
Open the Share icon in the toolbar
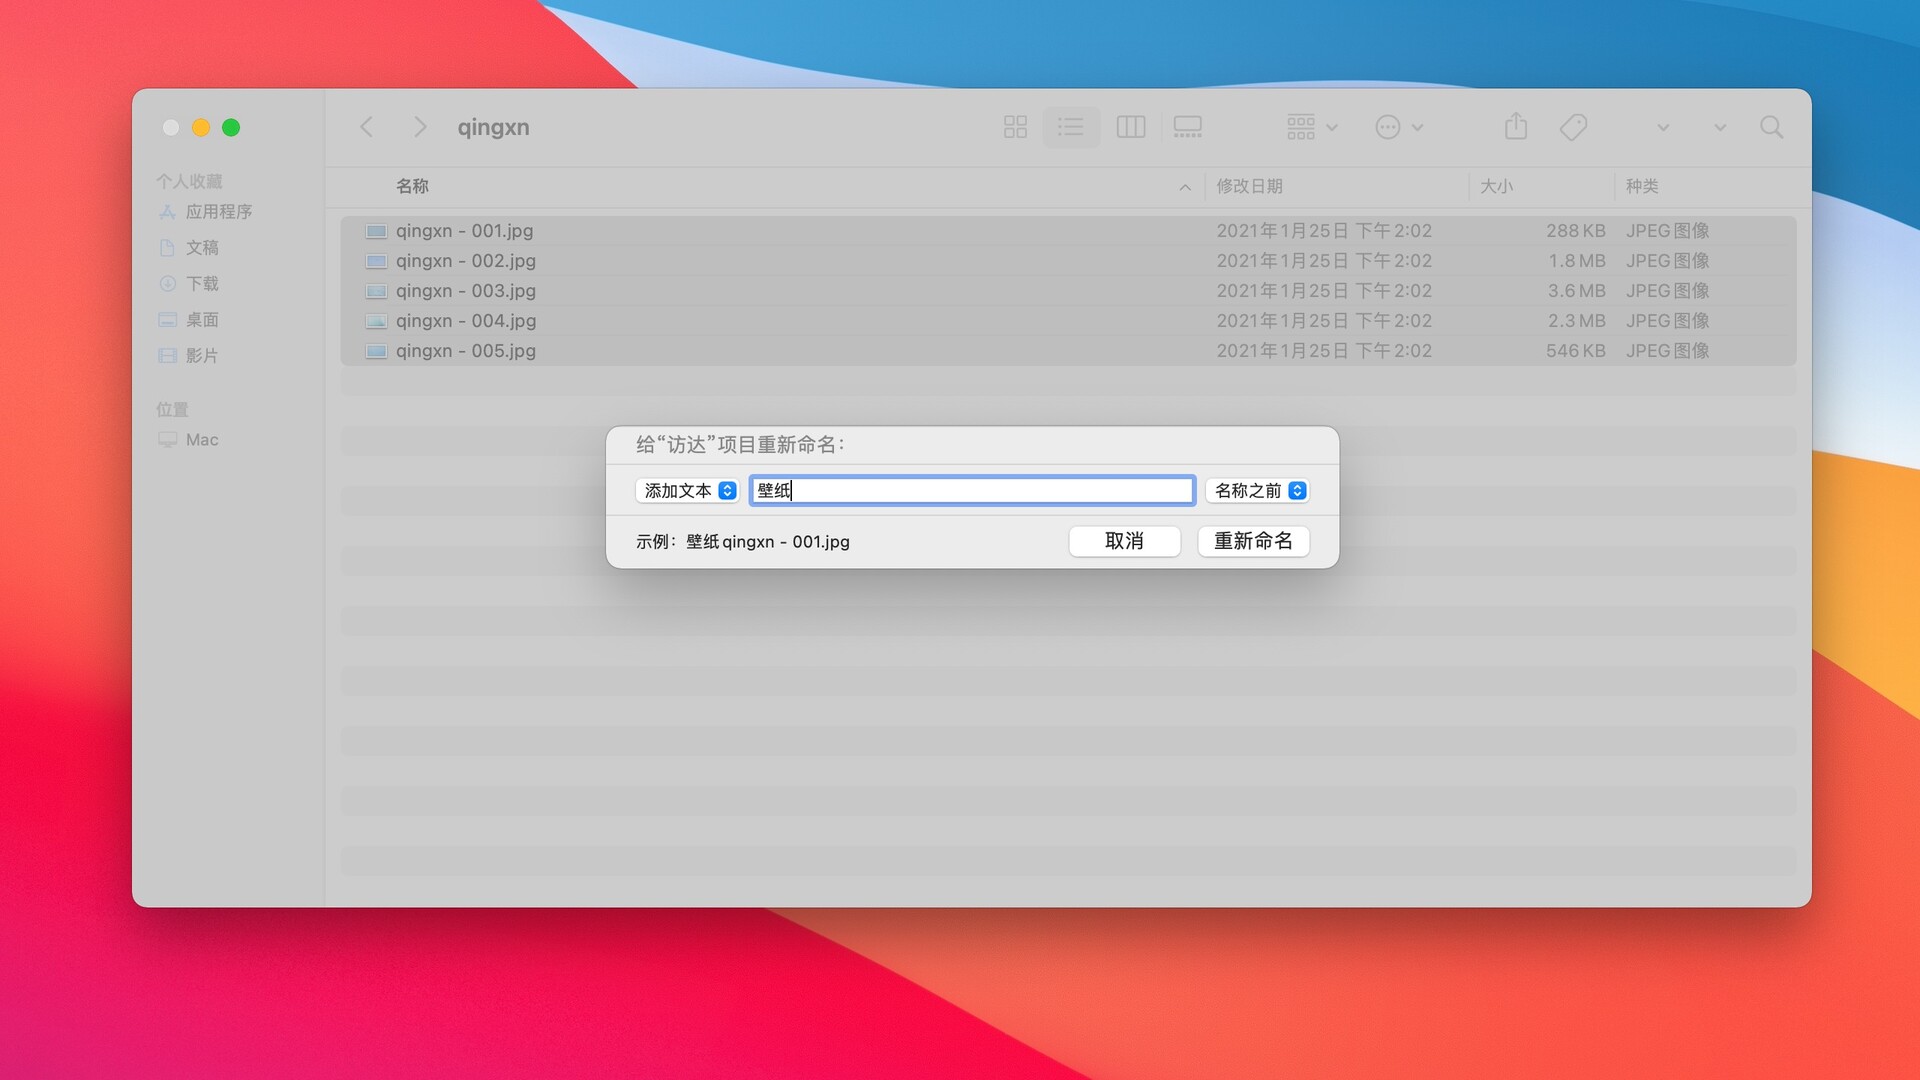pos(1516,127)
